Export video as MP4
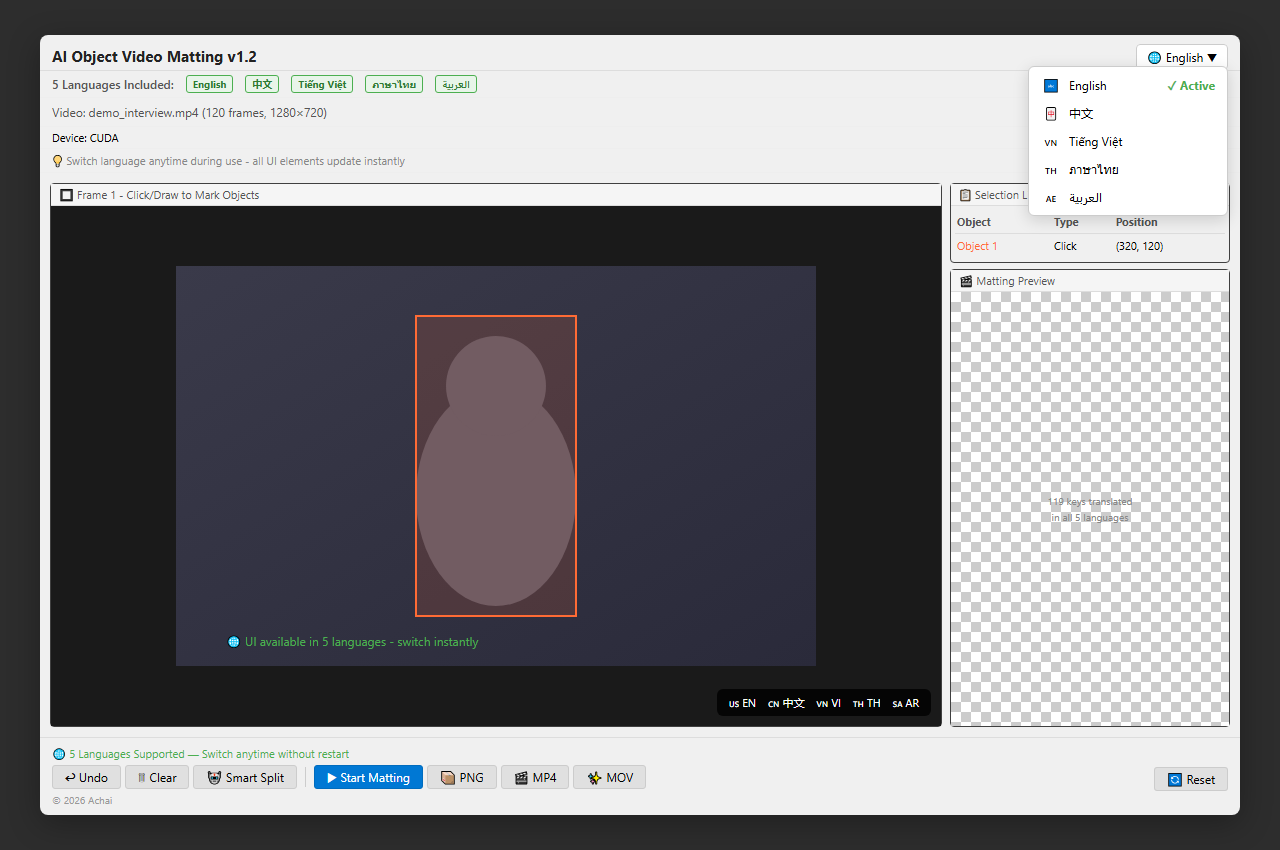Image resolution: width=1280 pixels, height=850 pixels. click(x=535, y=777)
